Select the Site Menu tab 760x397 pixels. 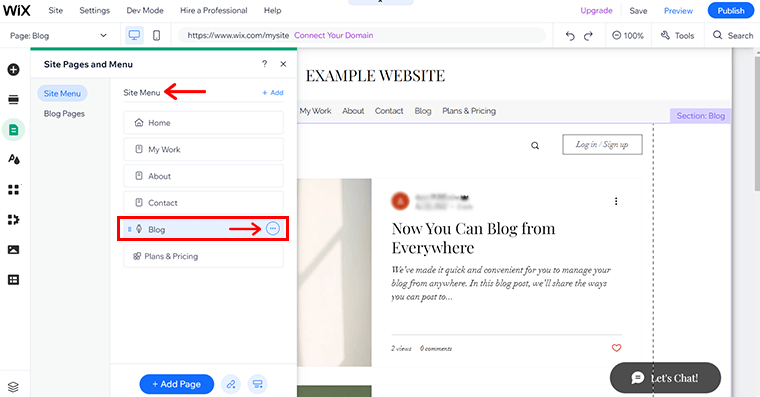coord(62,93)
